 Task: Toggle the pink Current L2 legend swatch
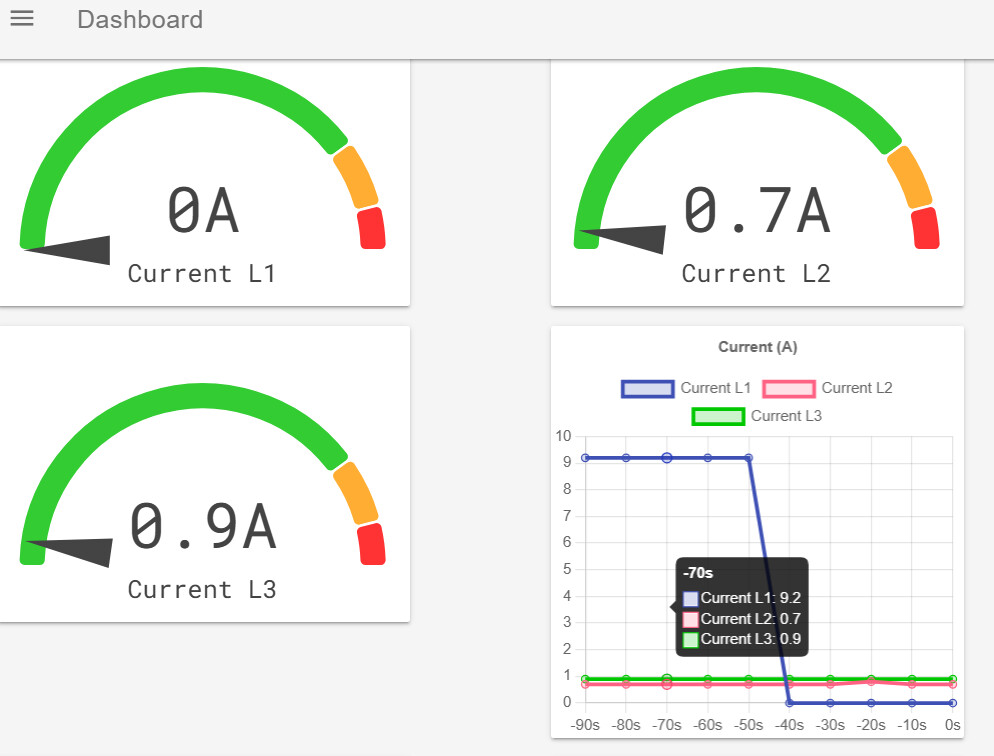click(789, 389)
